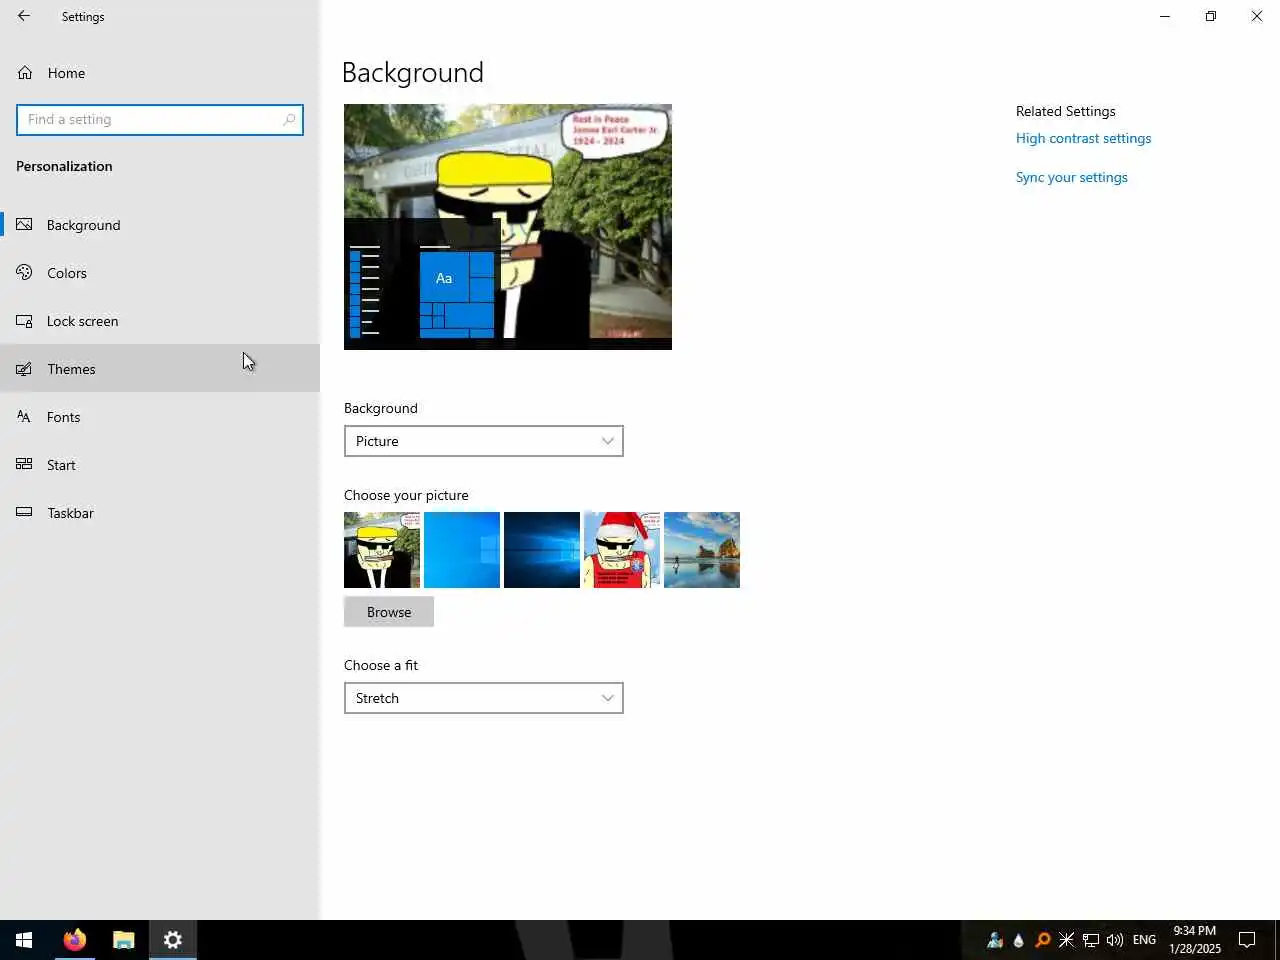The width and height of the screenshot is (1280, 960).
Task: Open the Windows Start button
Action: tap(24, 940)
